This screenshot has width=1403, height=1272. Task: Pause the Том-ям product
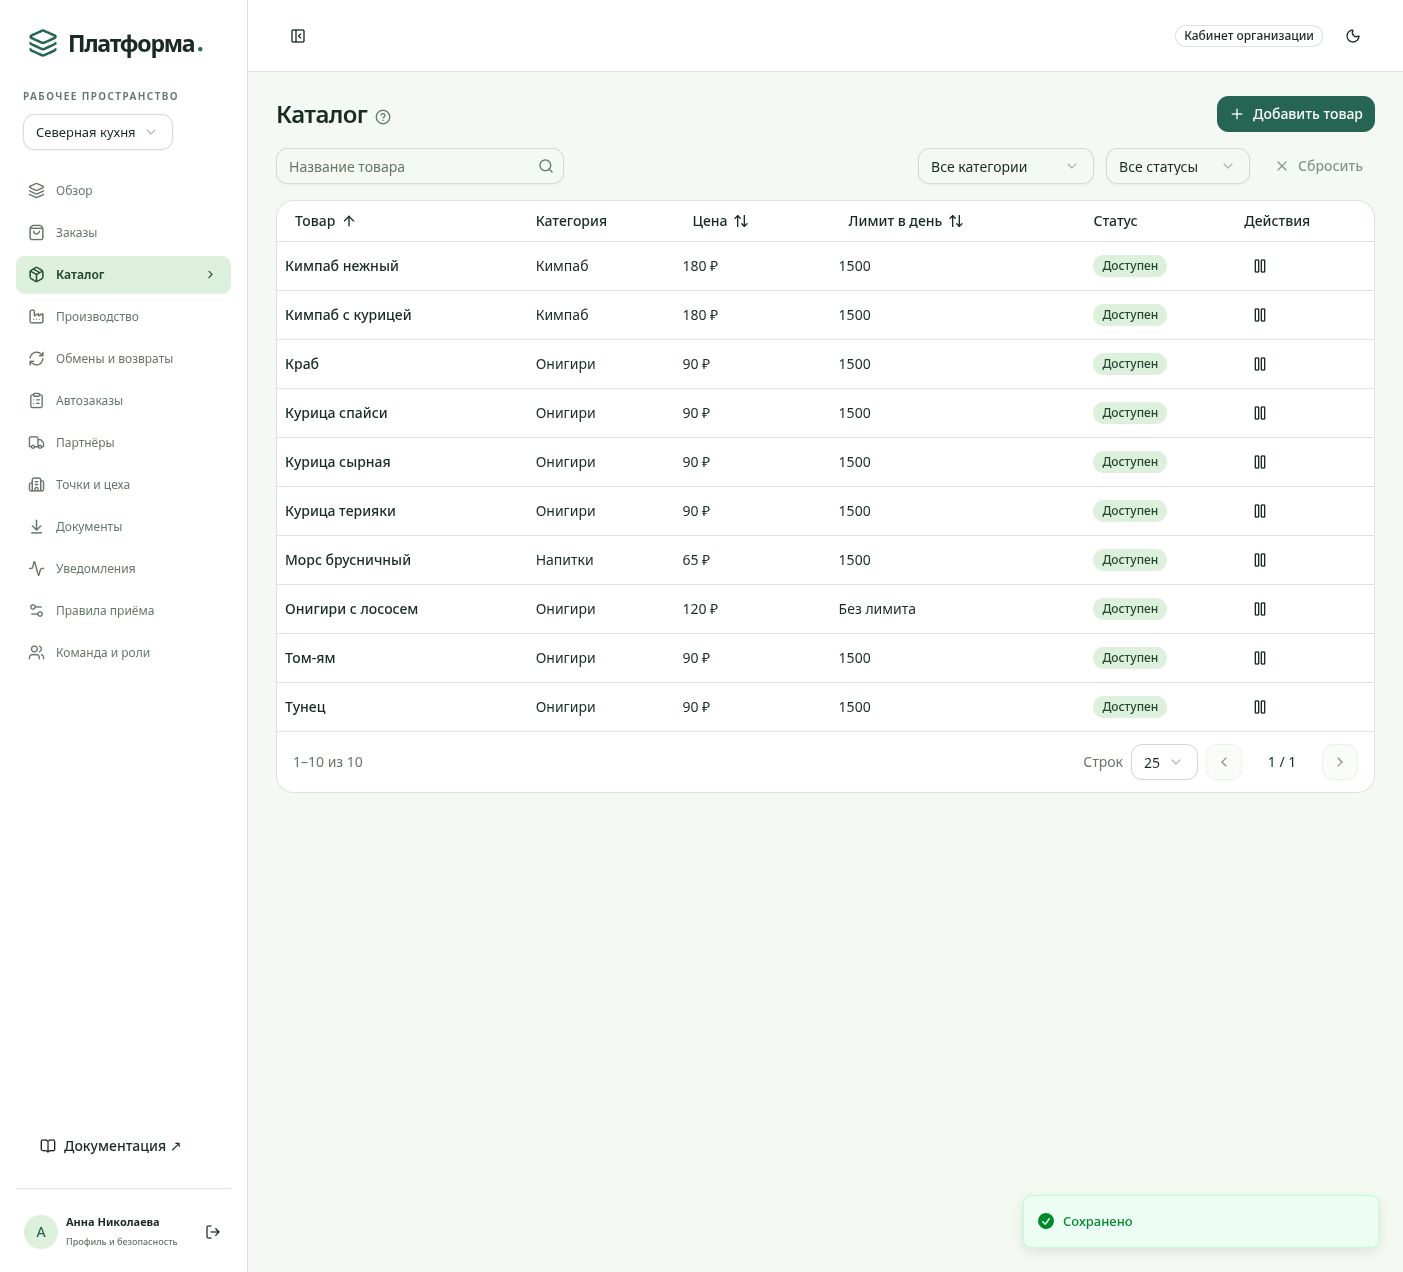coord(1260,658)
